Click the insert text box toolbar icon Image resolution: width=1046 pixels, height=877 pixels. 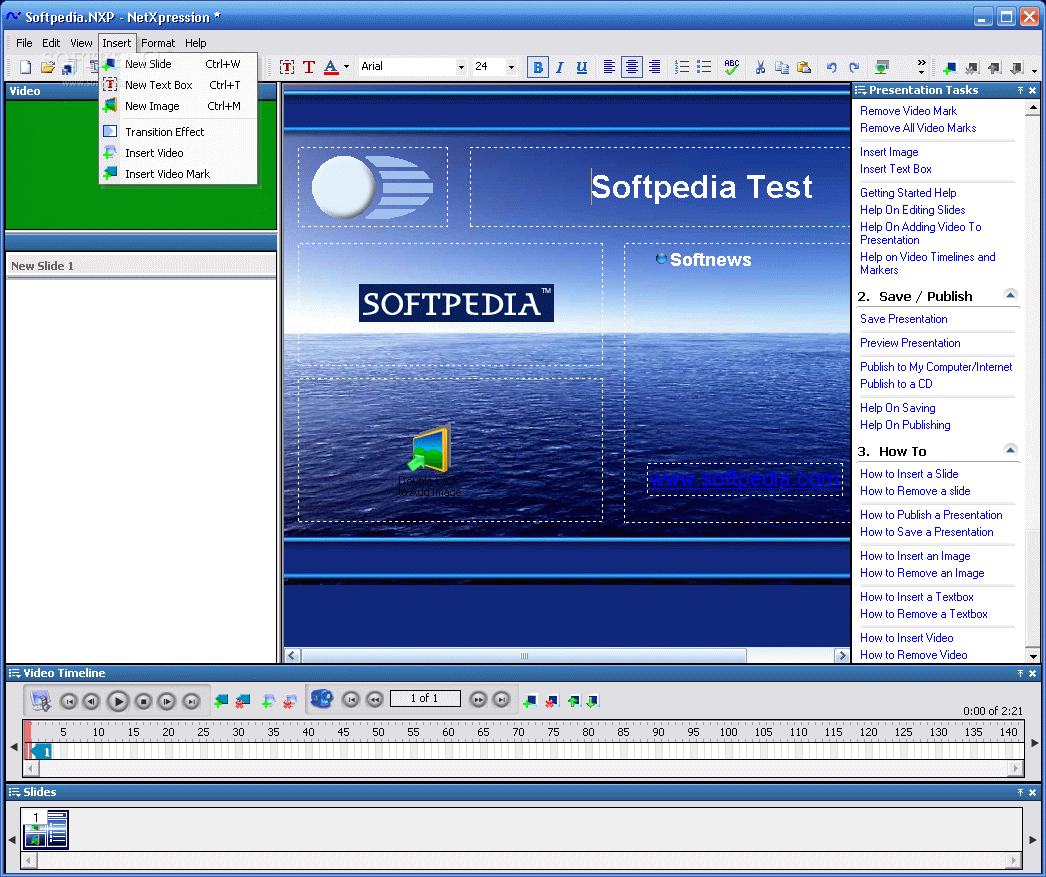287,67
